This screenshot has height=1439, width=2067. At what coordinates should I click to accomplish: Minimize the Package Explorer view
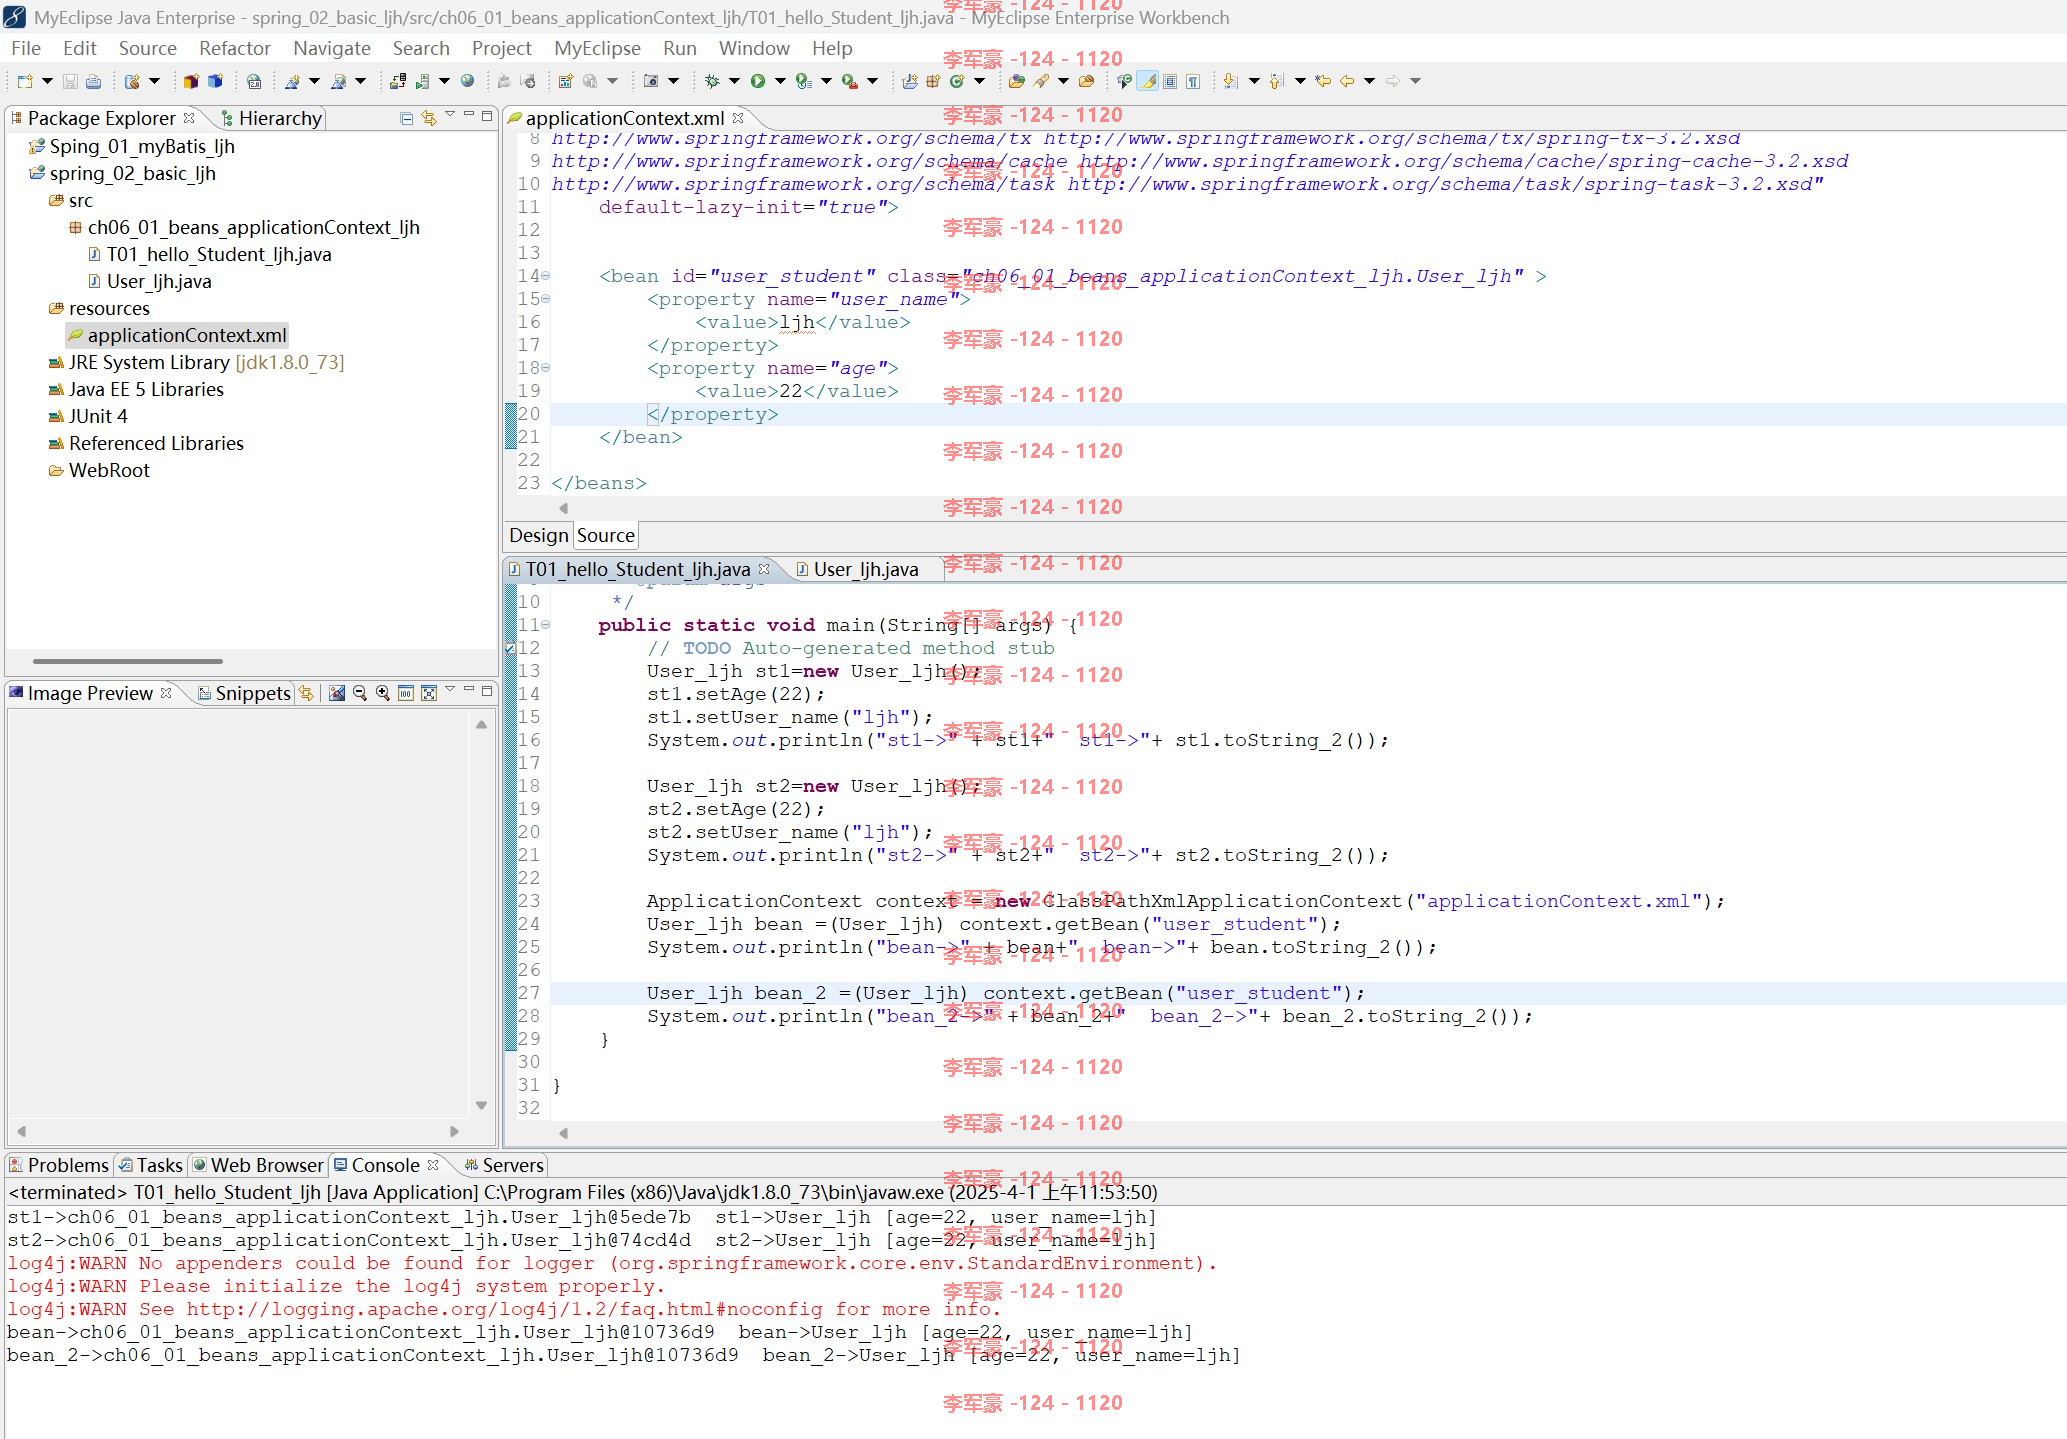point(468,115)
